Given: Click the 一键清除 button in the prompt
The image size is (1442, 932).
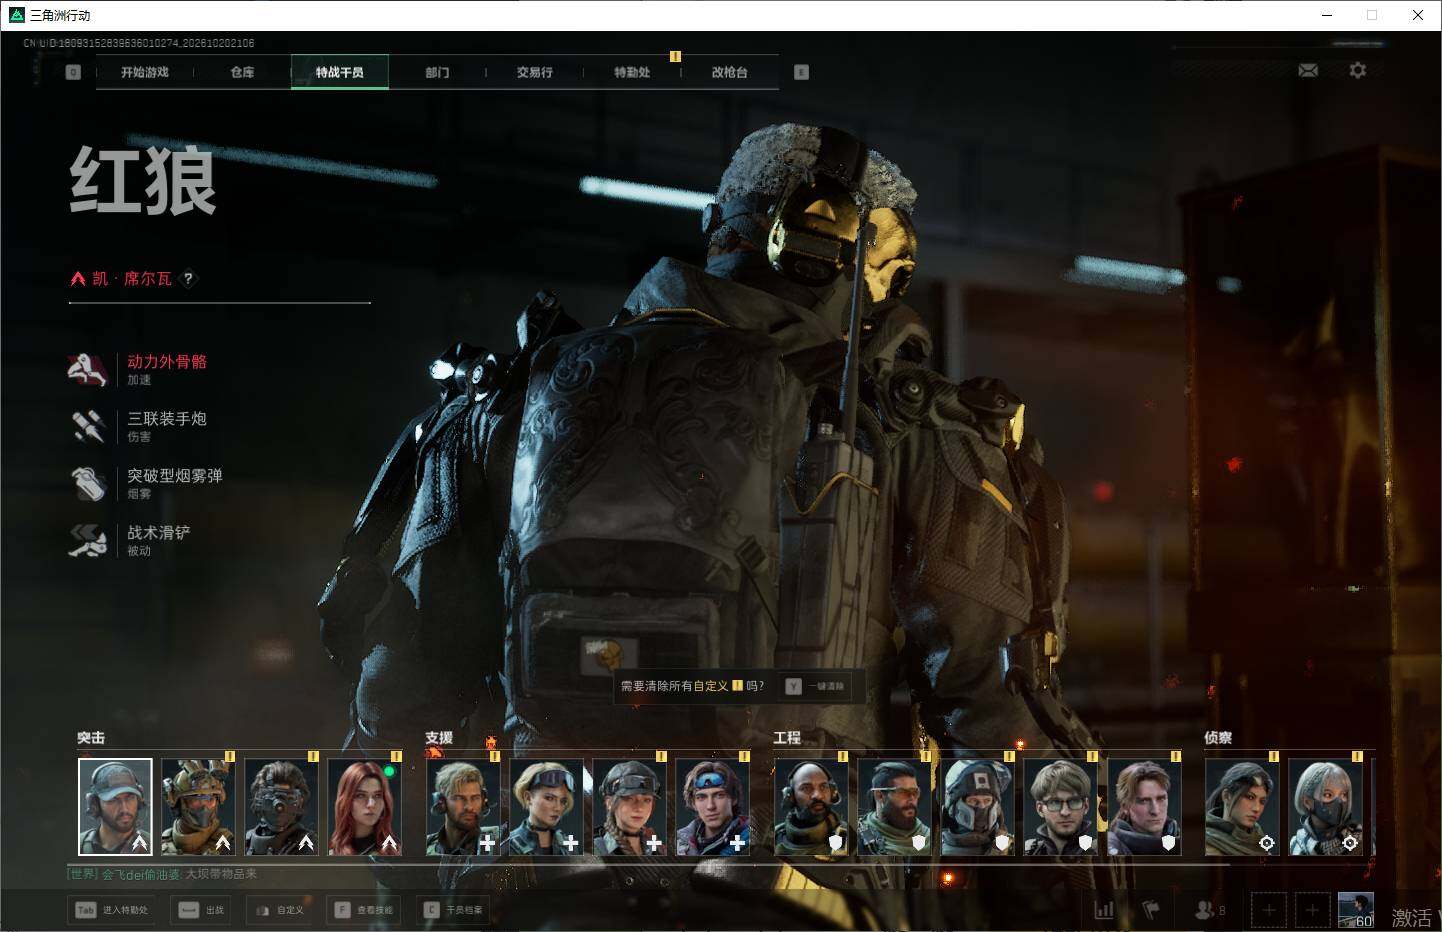Looking at the screenshot, I should pyautogui.click(x=816, y=686).
